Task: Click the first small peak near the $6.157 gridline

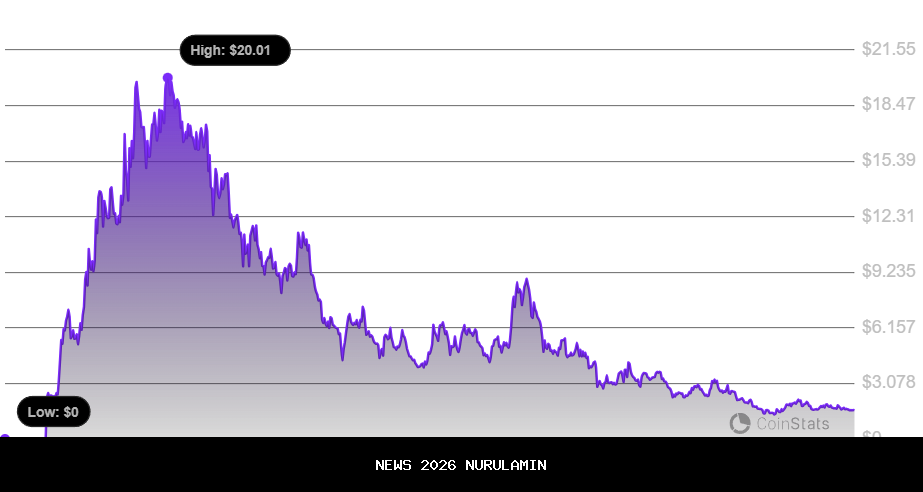Action: pos(67,312)
